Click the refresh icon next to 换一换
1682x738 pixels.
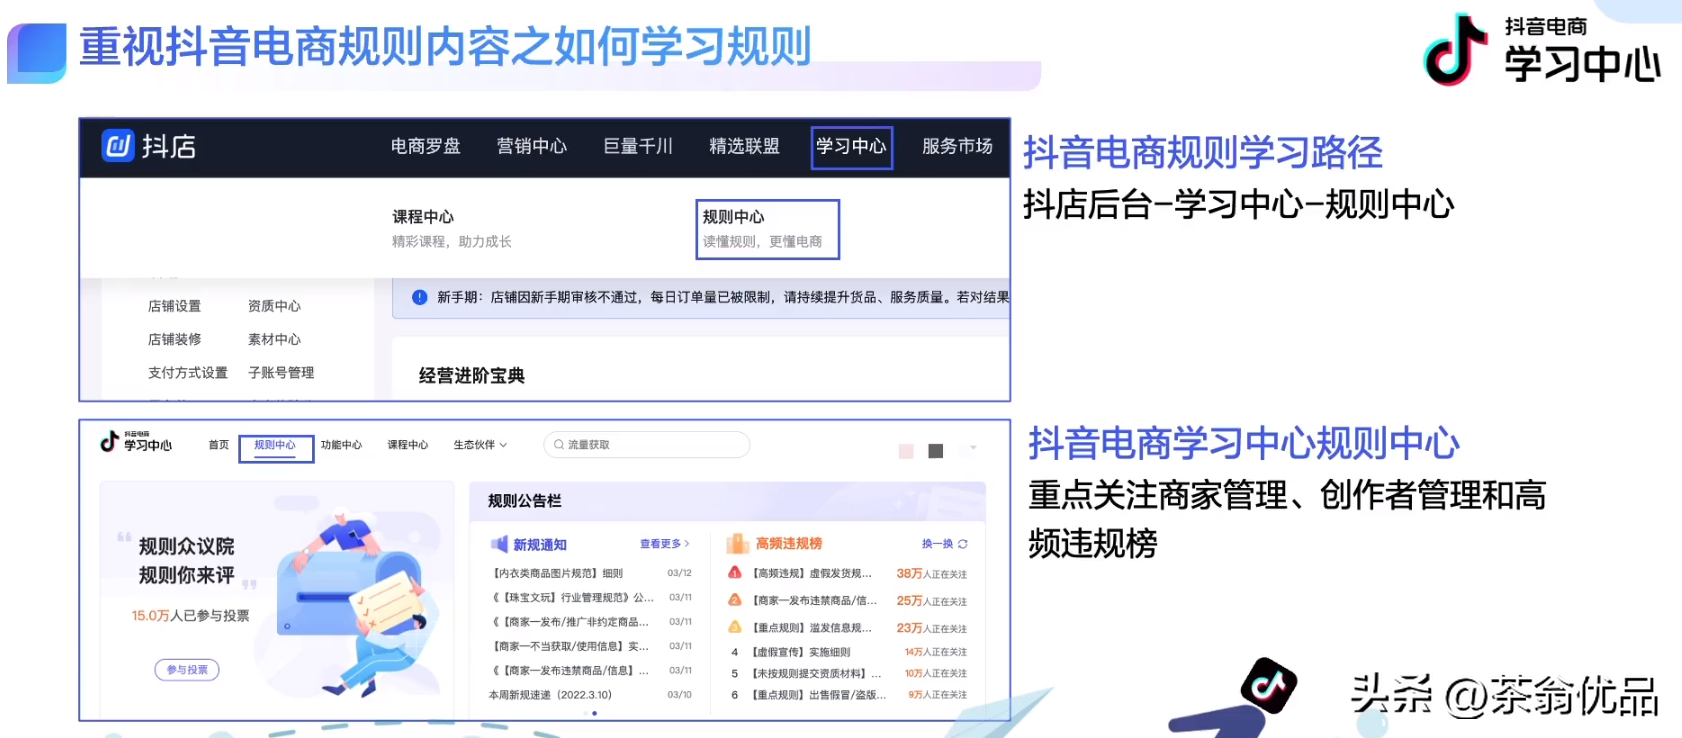click(x=963, y=544)
